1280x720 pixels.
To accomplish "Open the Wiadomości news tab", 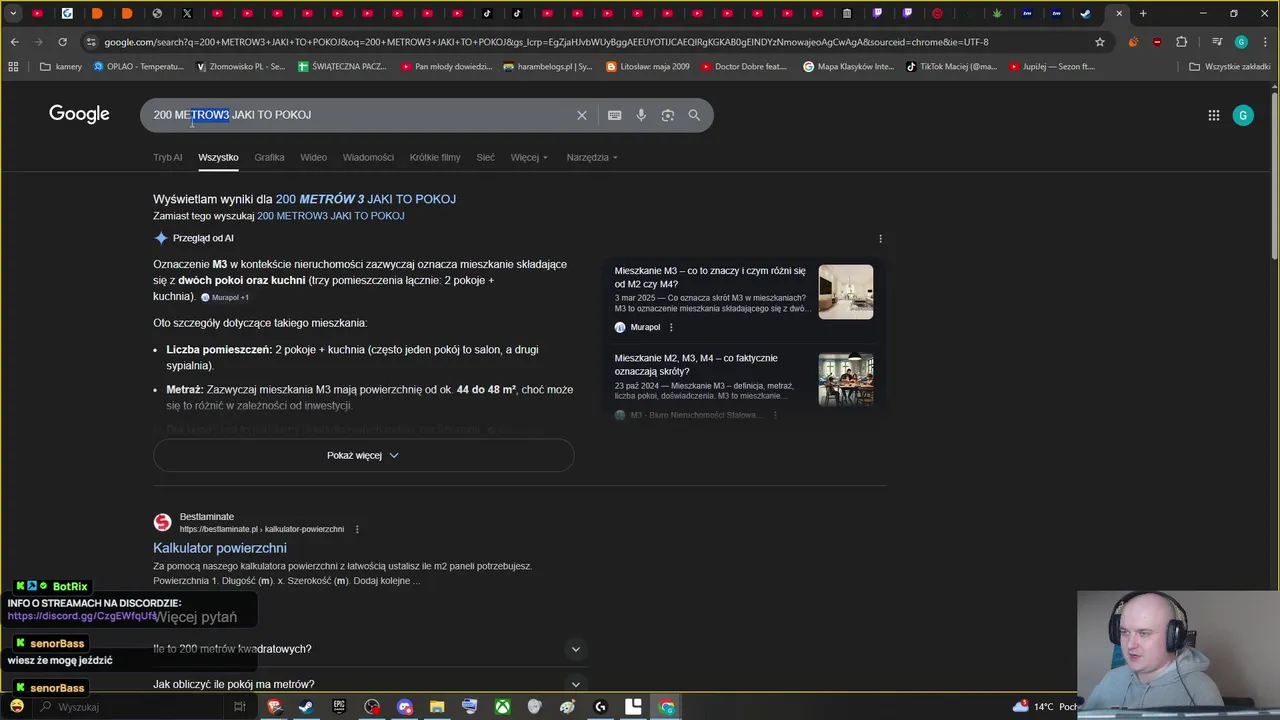I will pyautogui.click(x=368, y=157).
